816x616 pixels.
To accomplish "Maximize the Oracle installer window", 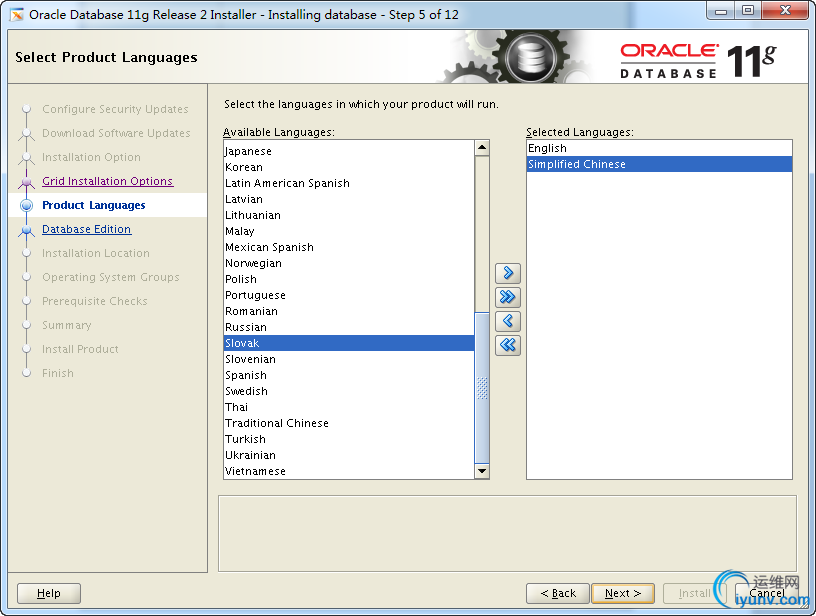I will click(748, 11).
